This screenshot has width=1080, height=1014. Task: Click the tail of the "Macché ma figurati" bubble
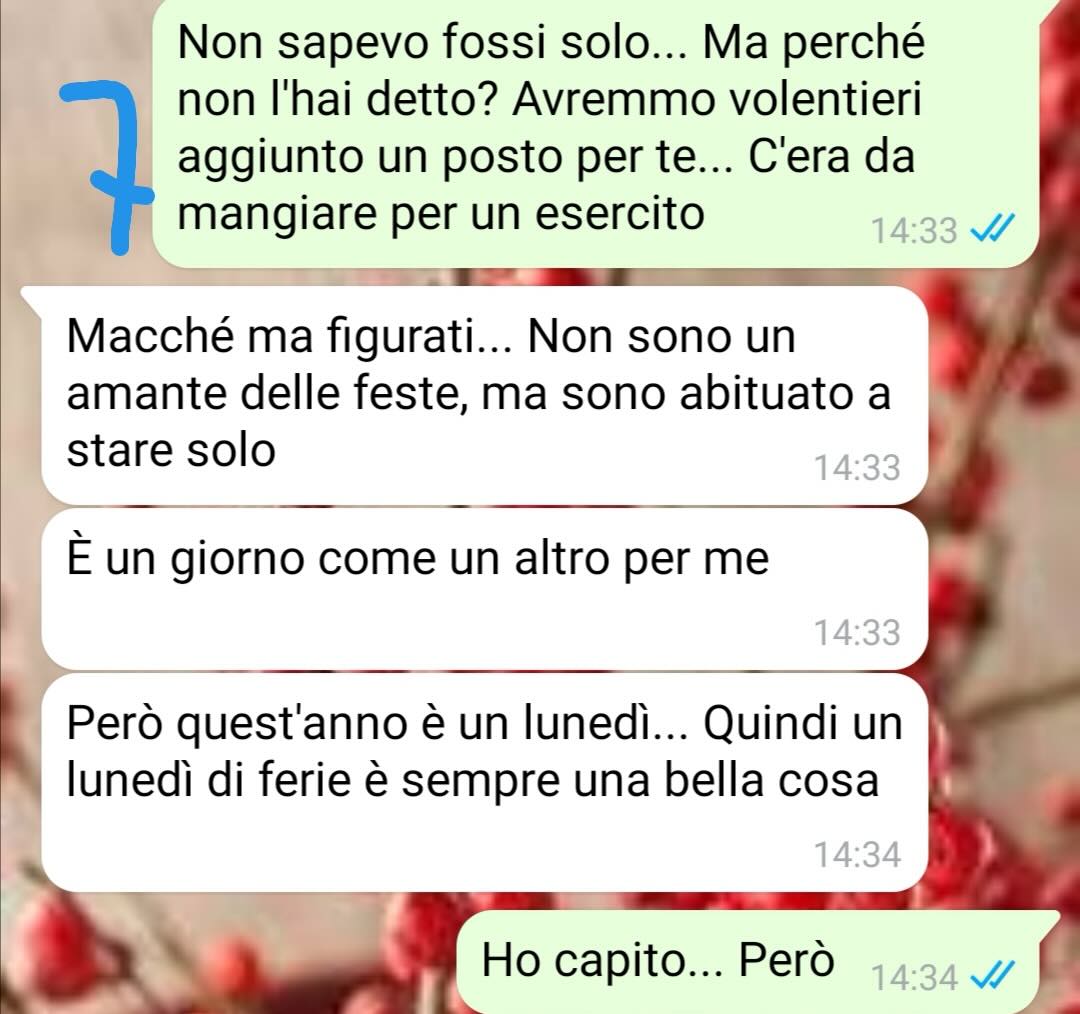point(32,296)
